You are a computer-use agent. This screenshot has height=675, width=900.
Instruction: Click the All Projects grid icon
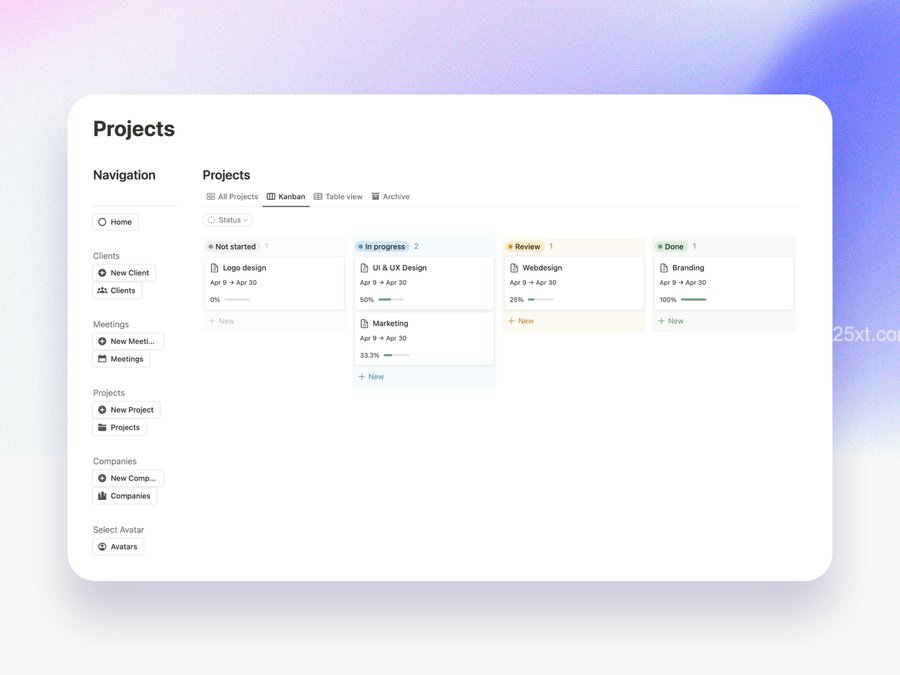click(211, 197)
